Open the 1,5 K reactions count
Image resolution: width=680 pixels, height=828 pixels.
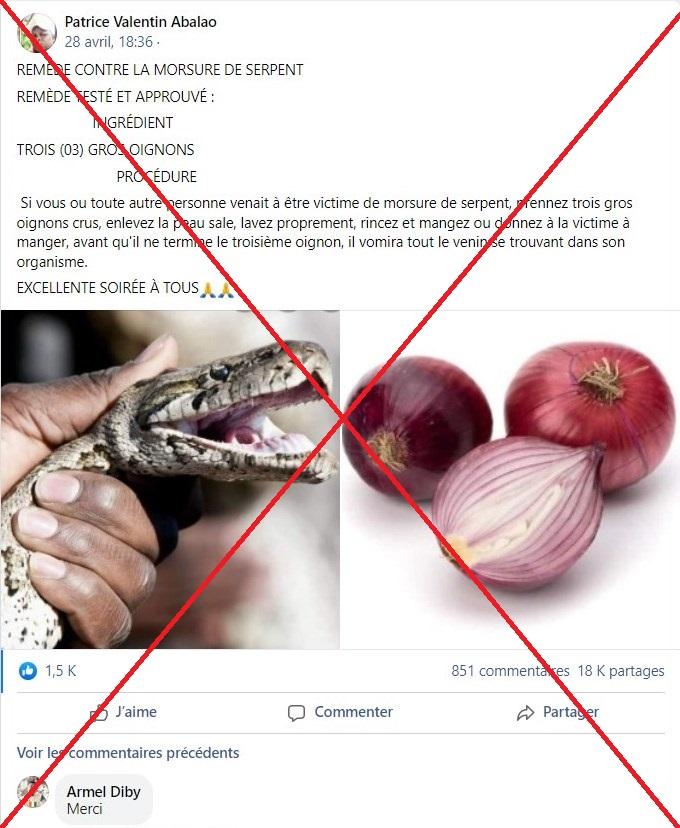pos(61,671)
